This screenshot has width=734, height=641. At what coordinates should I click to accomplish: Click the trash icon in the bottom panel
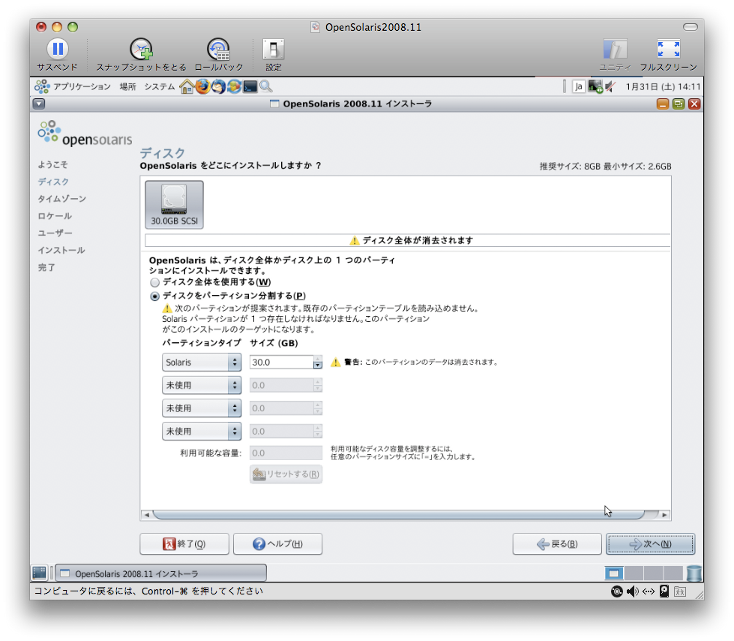pos(695,573)
